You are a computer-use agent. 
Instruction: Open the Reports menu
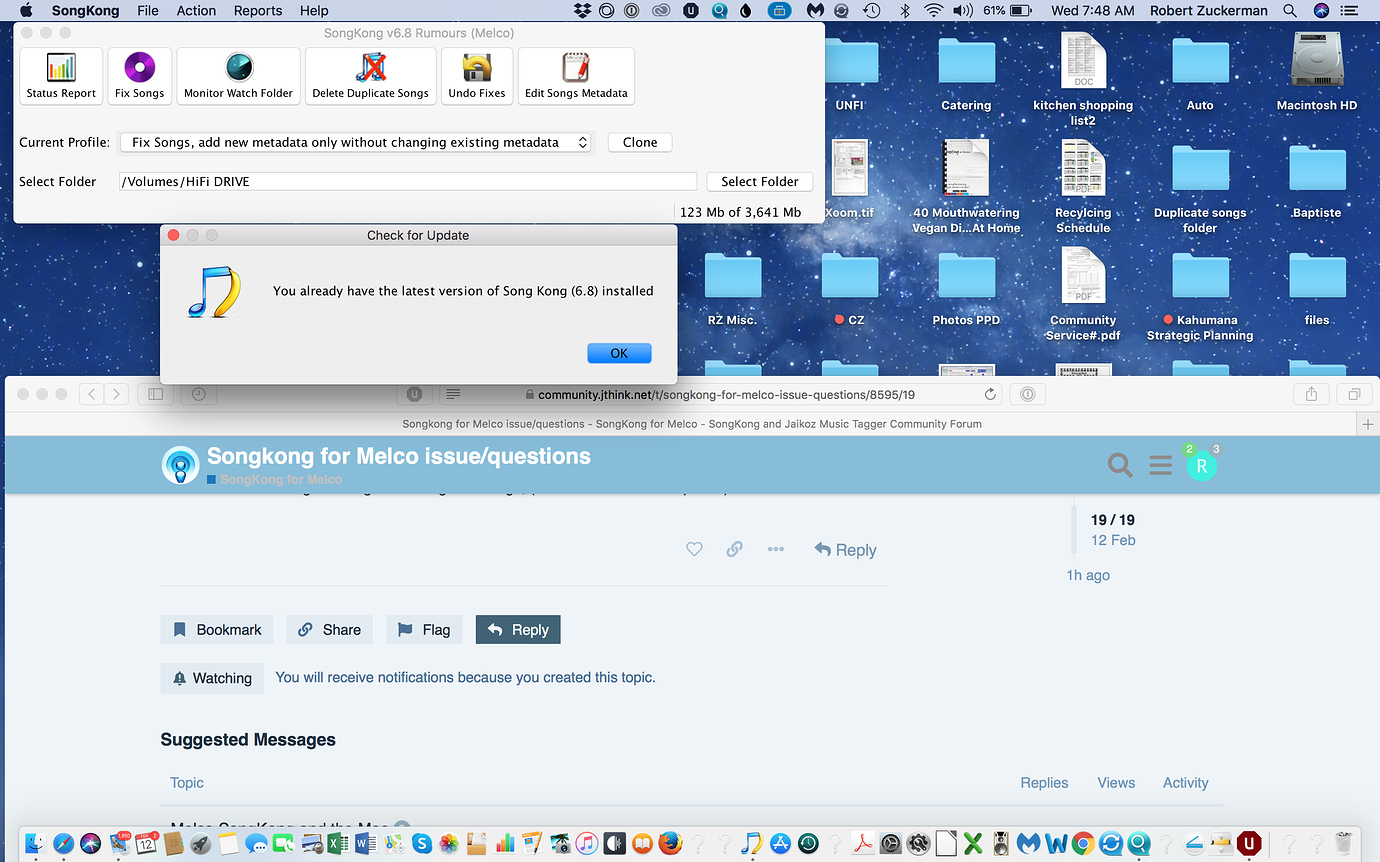pyautogui.click(x=258, y=11)
